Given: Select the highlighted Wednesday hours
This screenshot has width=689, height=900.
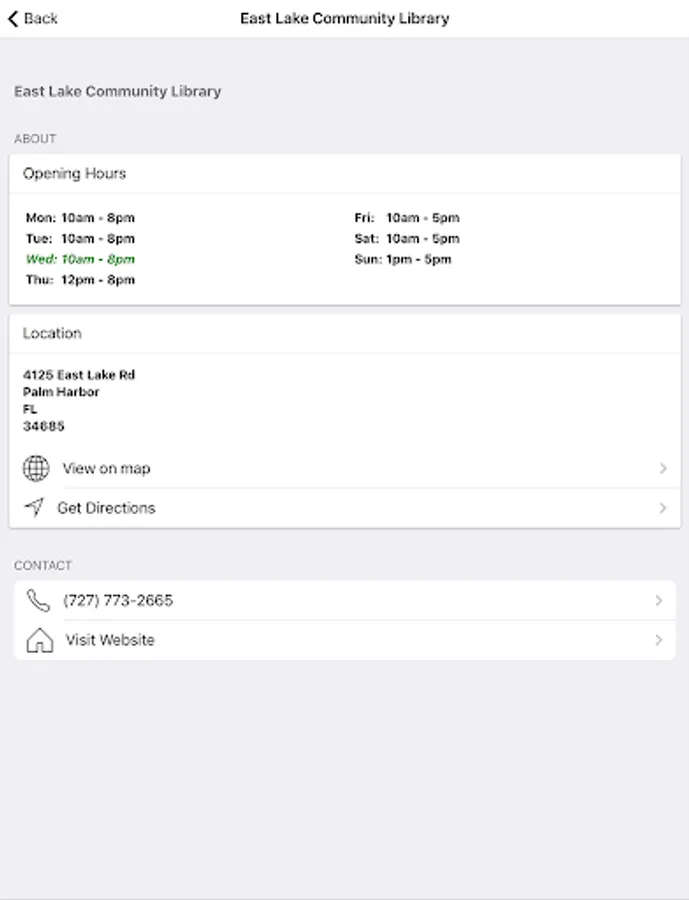Looking at the screenshot, I should (x=80, y=259).
